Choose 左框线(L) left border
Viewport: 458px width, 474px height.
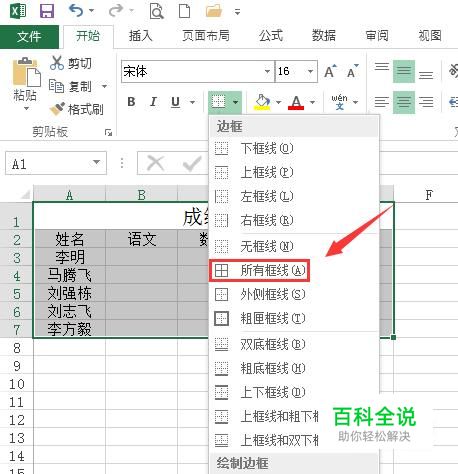pos(294,196)
